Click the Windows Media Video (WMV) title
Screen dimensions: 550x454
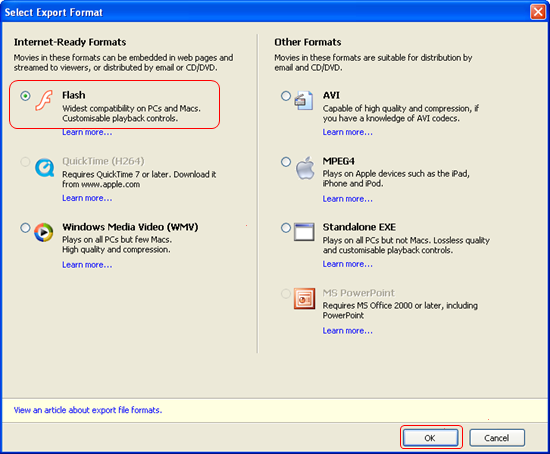click(x=130, y=227)
